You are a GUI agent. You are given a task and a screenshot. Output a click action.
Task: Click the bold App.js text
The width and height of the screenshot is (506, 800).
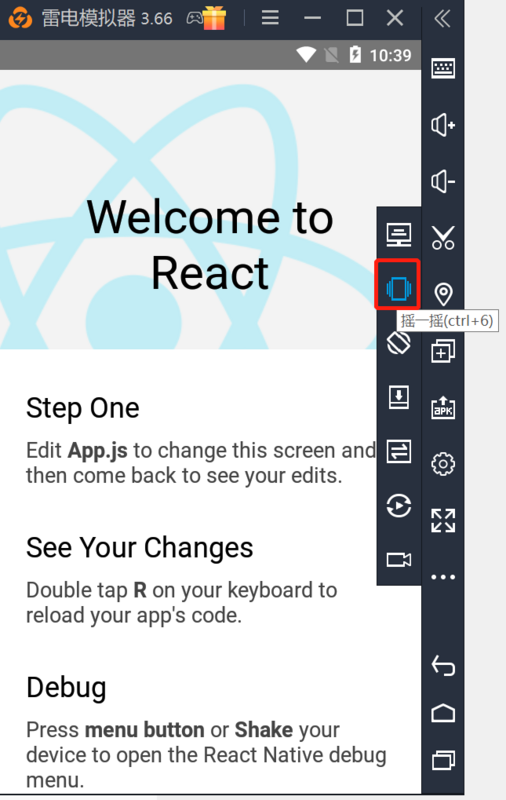[x=97, y=451]
